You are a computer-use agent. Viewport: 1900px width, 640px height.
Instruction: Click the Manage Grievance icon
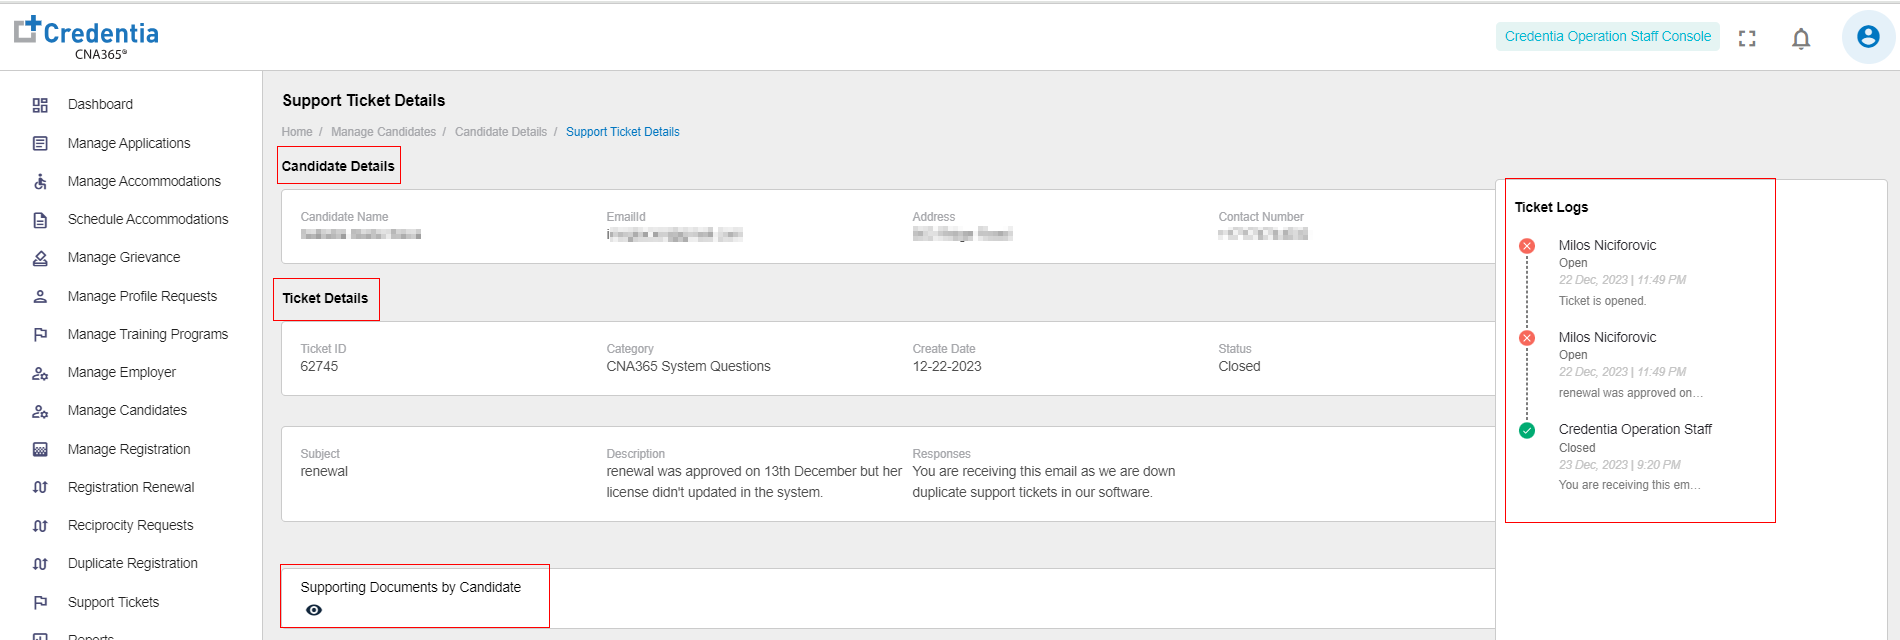point(40,258)
